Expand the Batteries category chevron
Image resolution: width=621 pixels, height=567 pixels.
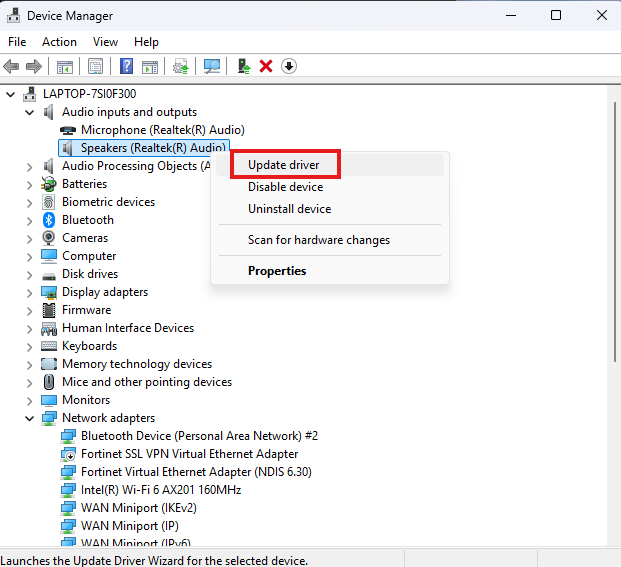pos(29,185)
